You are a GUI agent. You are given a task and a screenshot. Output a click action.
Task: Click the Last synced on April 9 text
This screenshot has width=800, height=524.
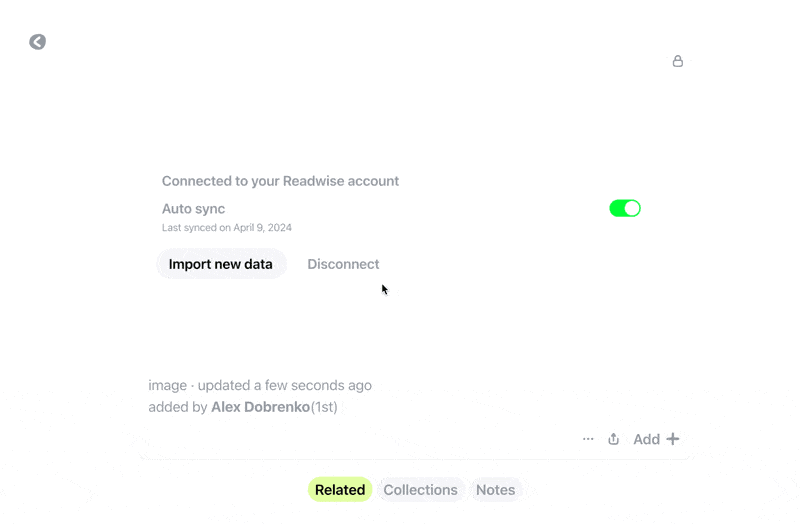(x=227, y=228)
